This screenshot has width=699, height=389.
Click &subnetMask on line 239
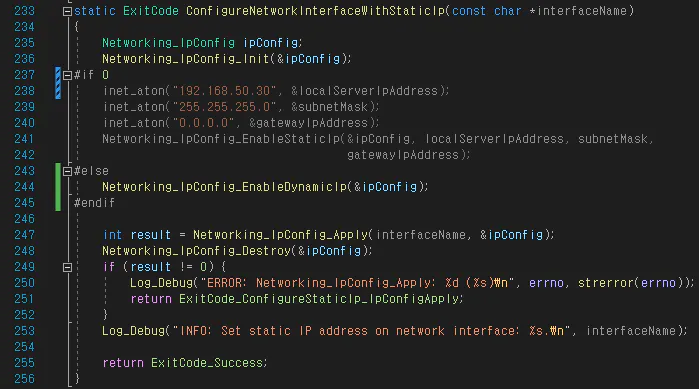pos(329,107)
